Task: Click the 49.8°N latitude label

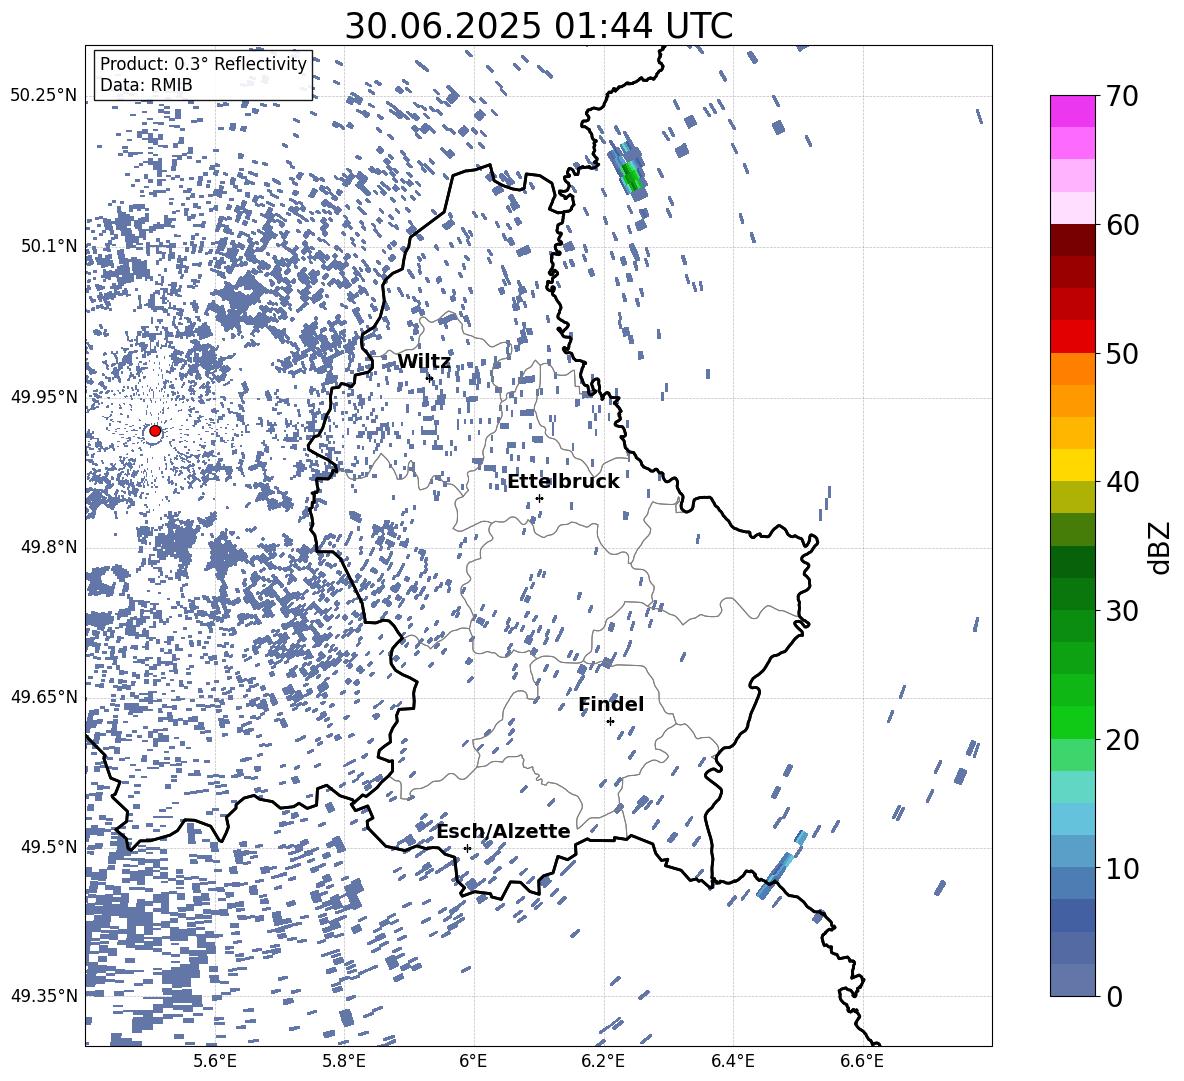Action: (x=49, y=546)
